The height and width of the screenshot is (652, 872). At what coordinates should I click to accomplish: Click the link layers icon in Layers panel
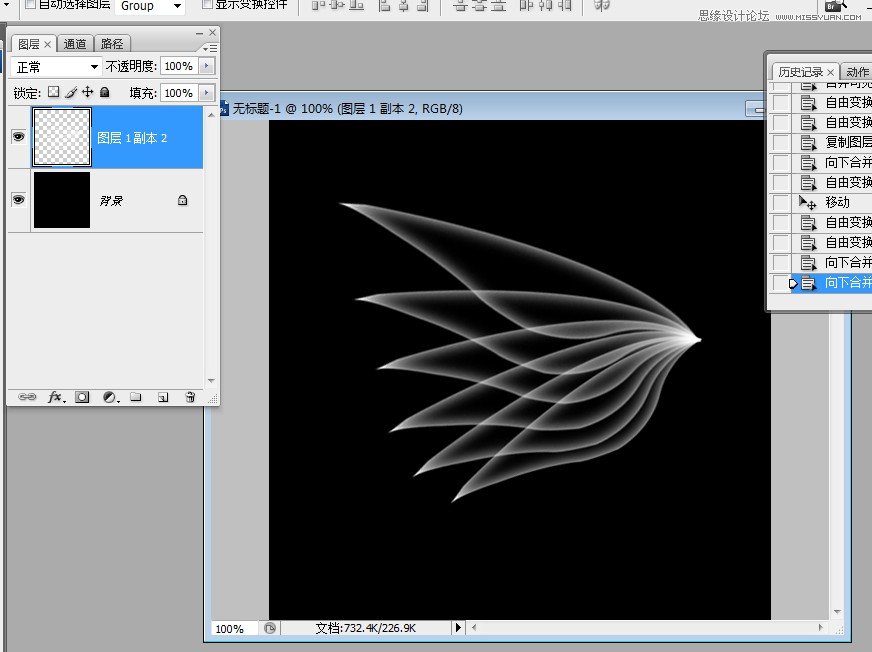click(27, 397)
